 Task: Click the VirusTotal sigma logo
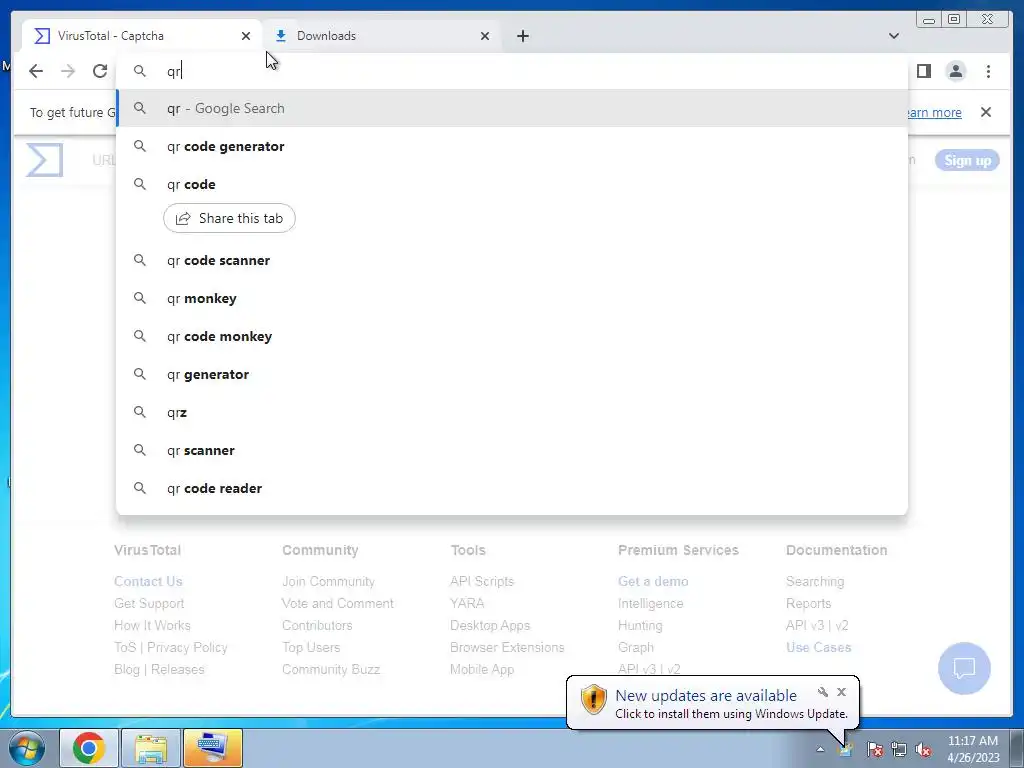click(44, 160)
